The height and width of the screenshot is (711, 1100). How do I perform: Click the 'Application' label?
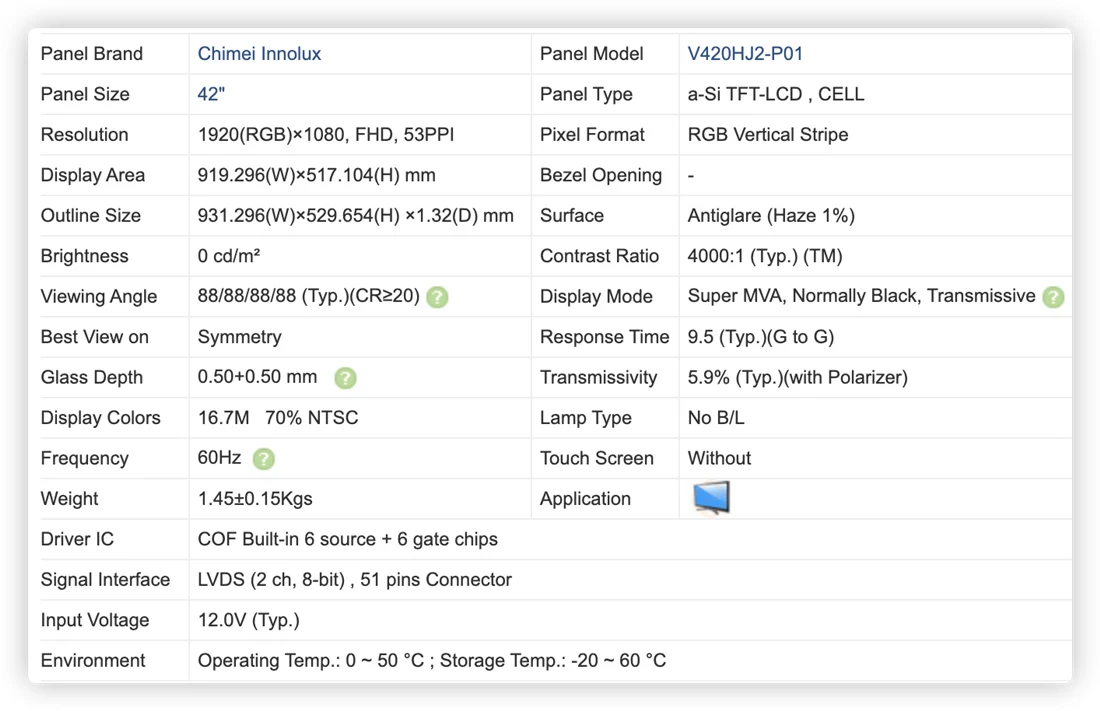click(x=585, y=499)
